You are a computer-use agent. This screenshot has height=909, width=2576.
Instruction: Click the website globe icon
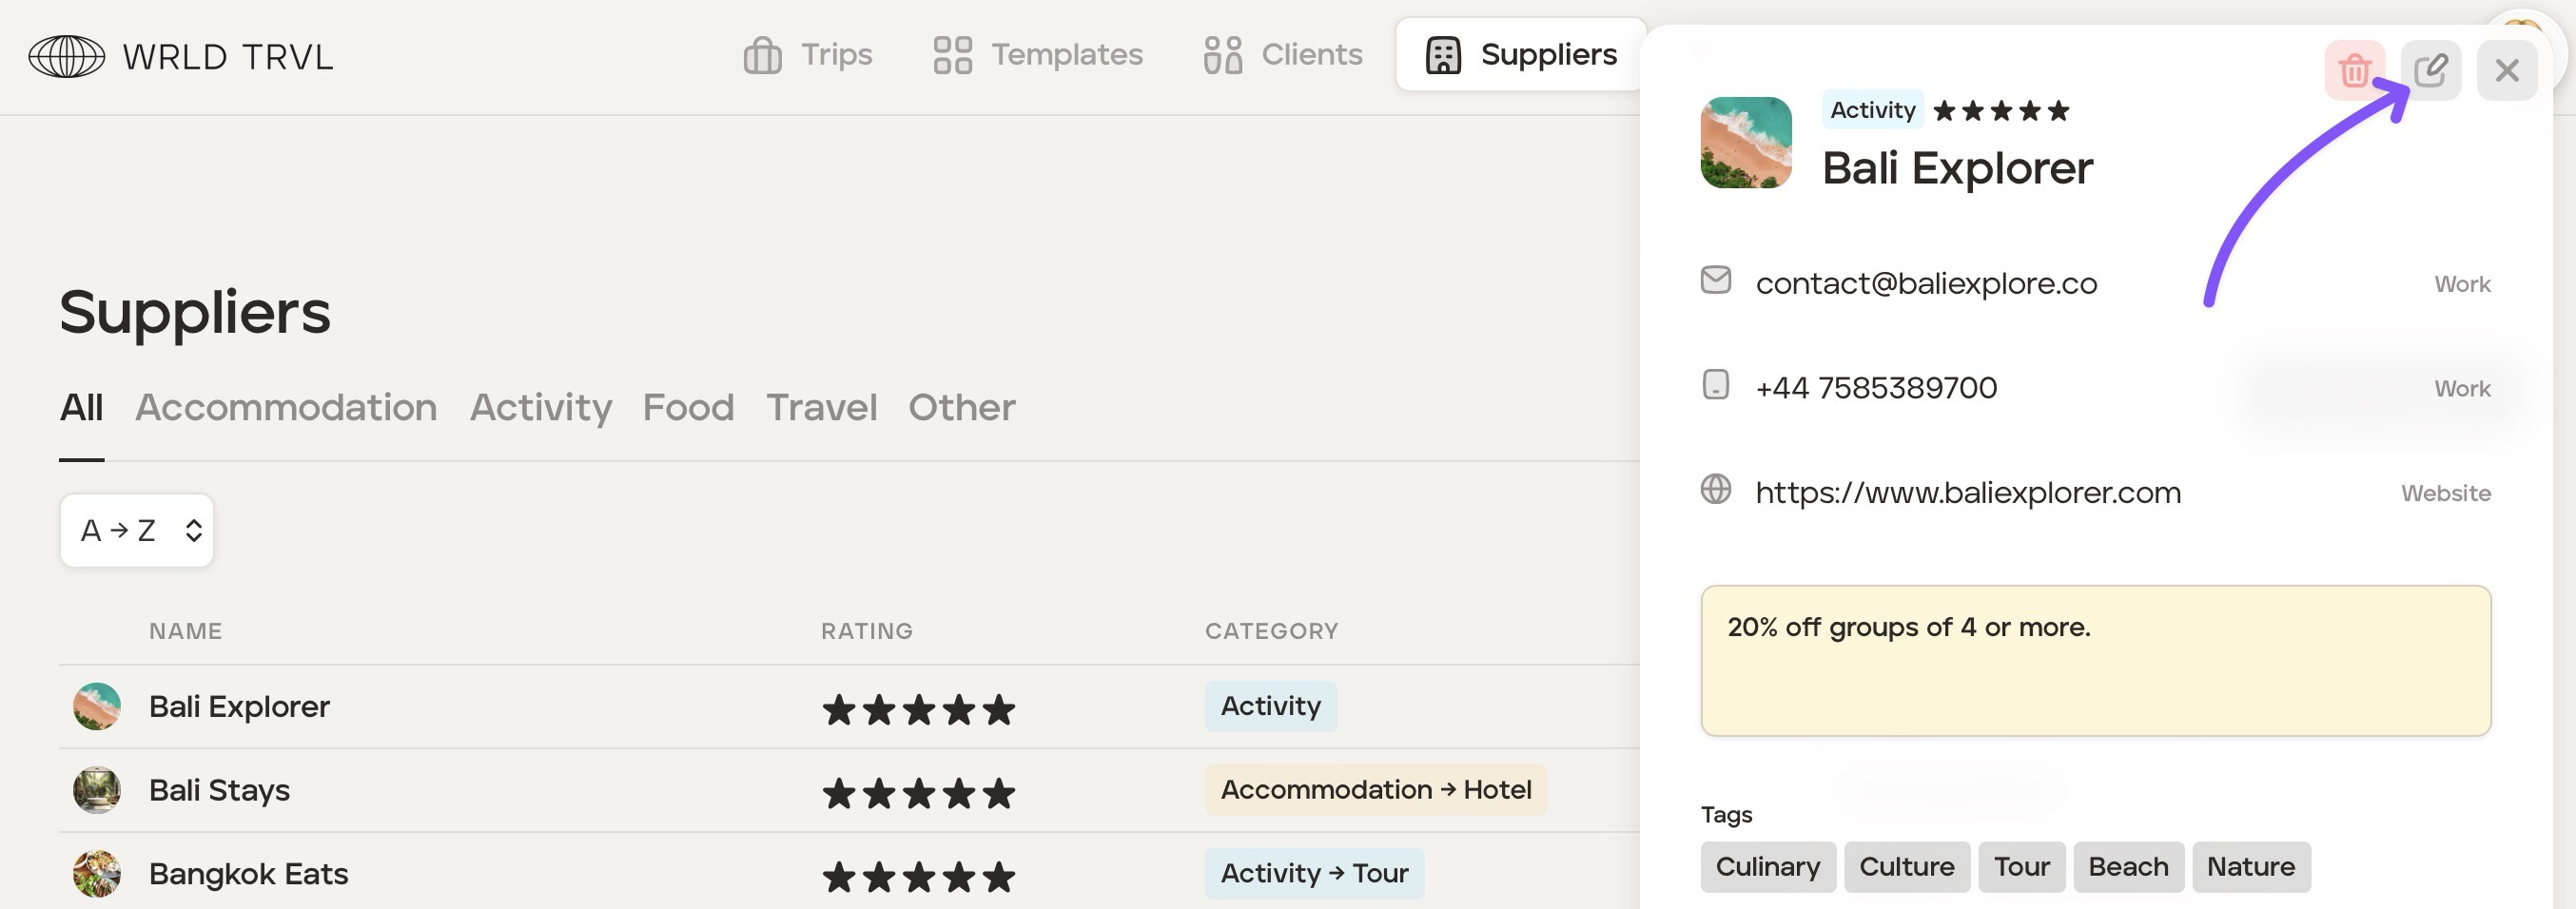[1715, 489]
